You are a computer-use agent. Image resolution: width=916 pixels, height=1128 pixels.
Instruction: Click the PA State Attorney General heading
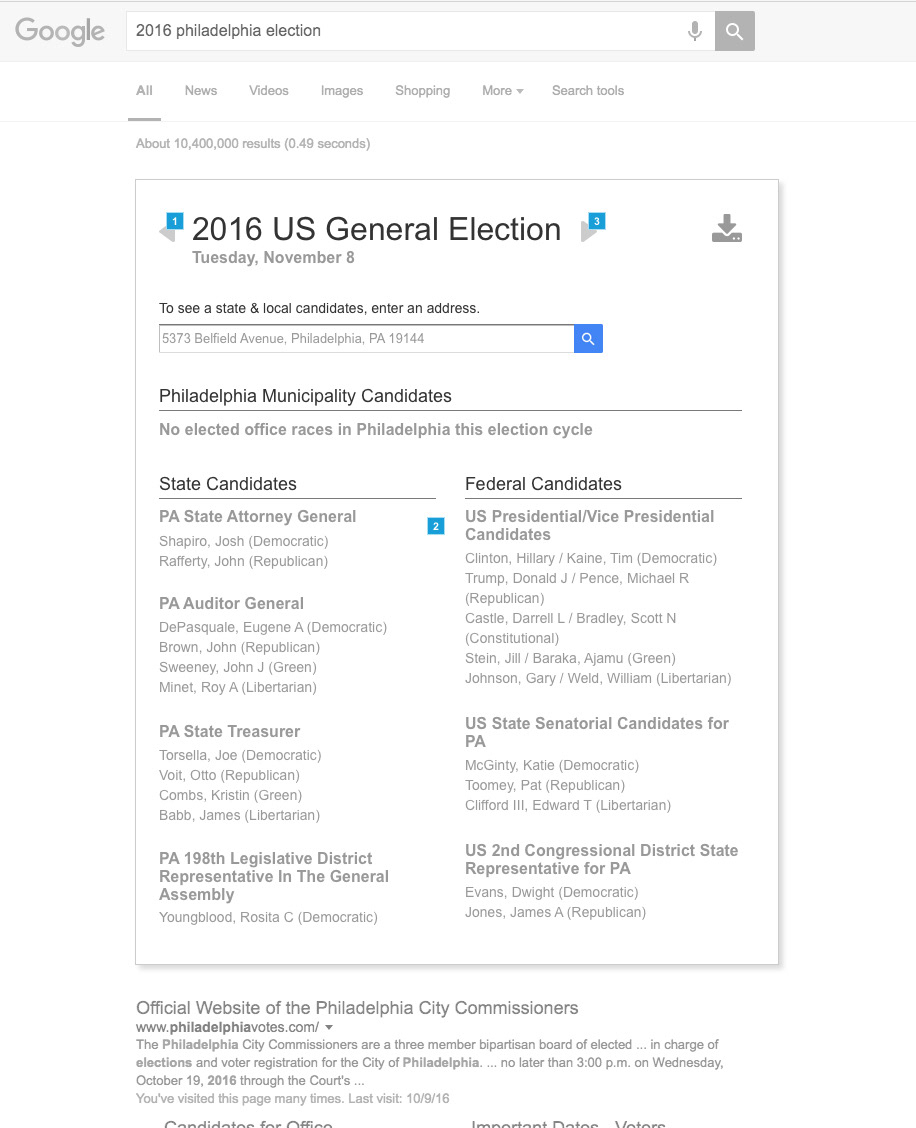click(x=257, y=517)
